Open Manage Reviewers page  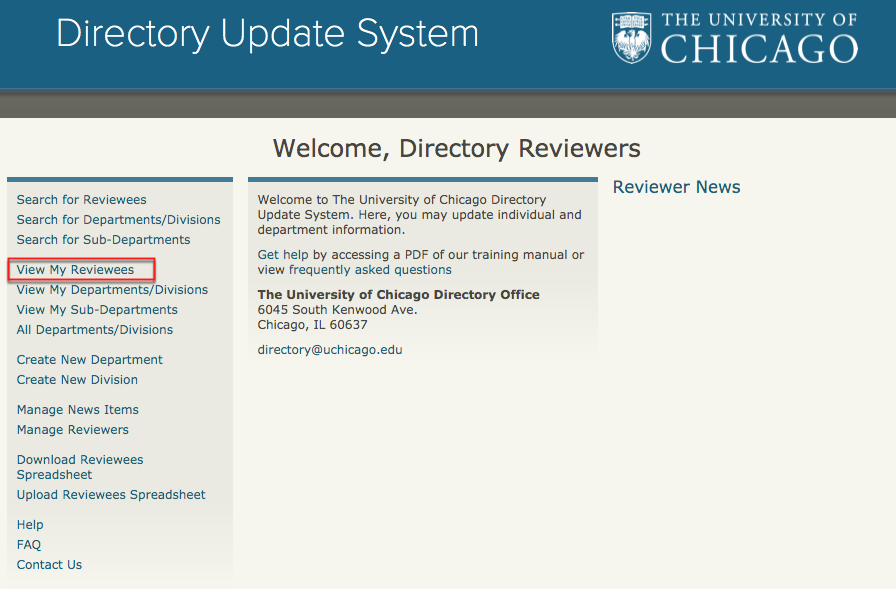coord(73,430)
